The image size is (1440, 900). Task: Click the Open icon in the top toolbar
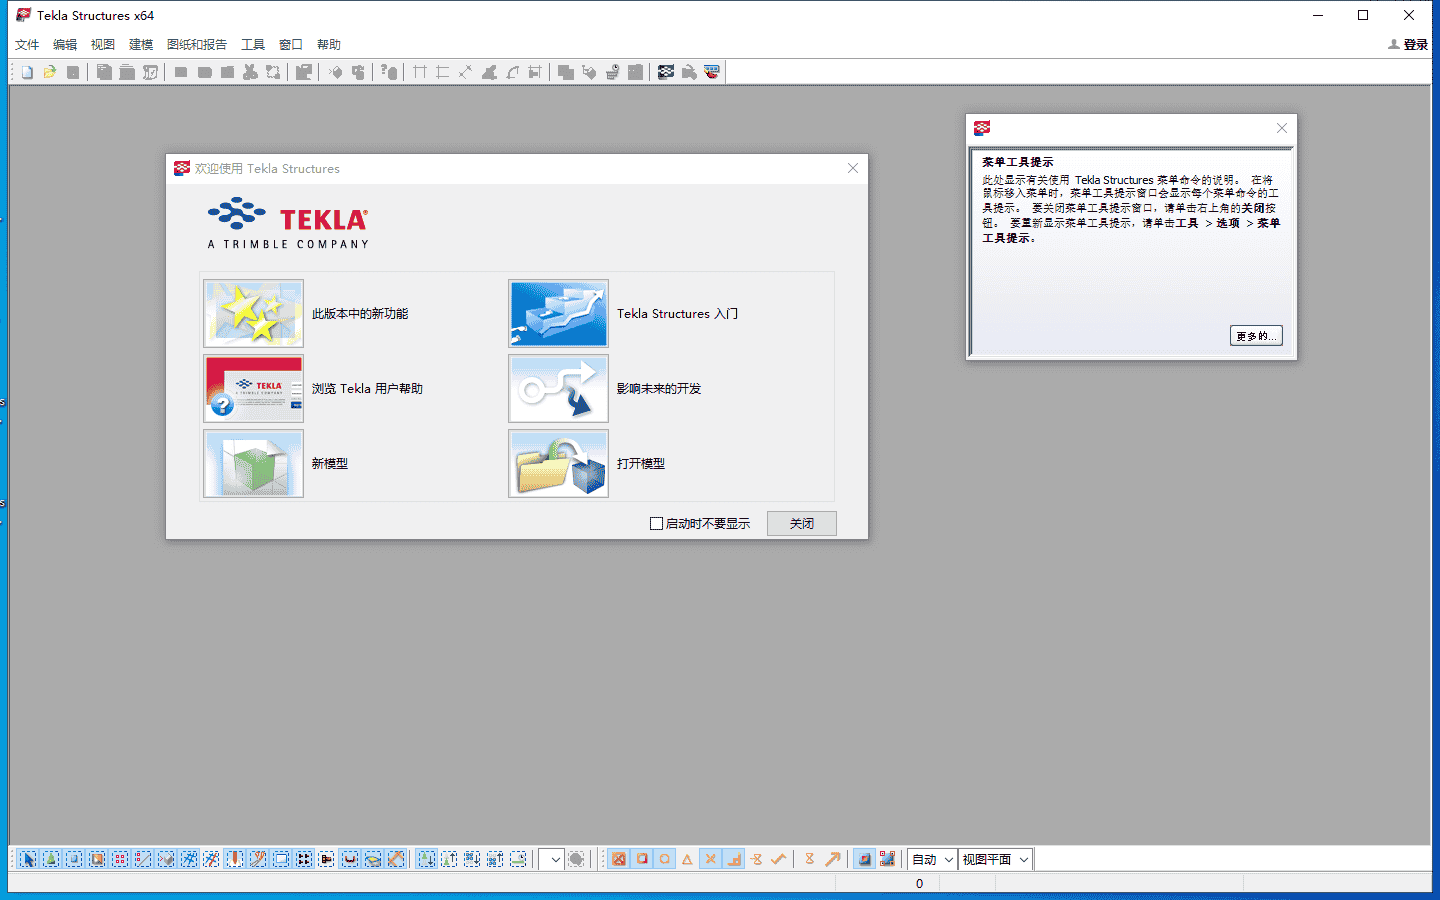(50, 71)
